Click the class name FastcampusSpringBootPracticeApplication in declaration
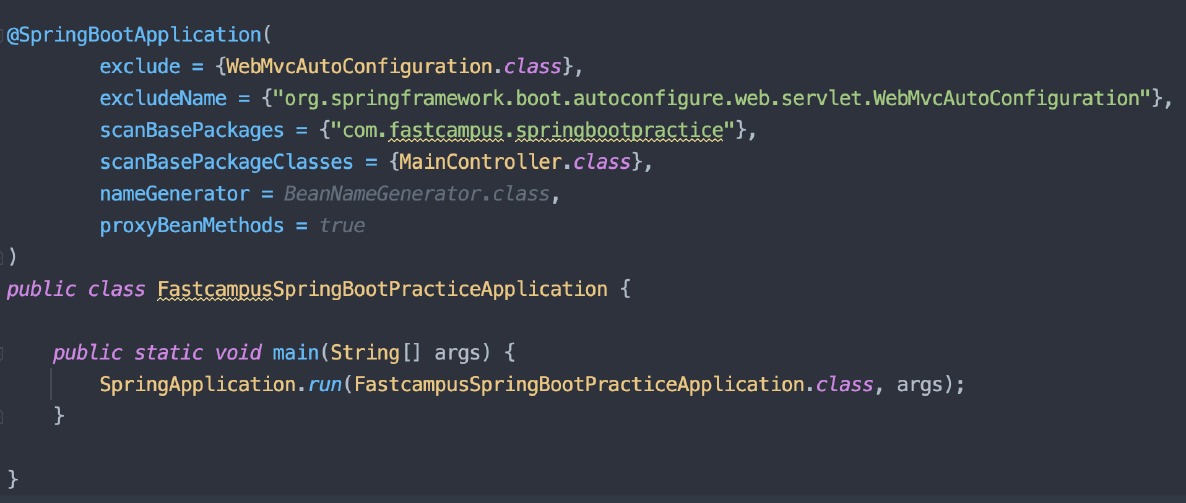 tap(382, 289)
